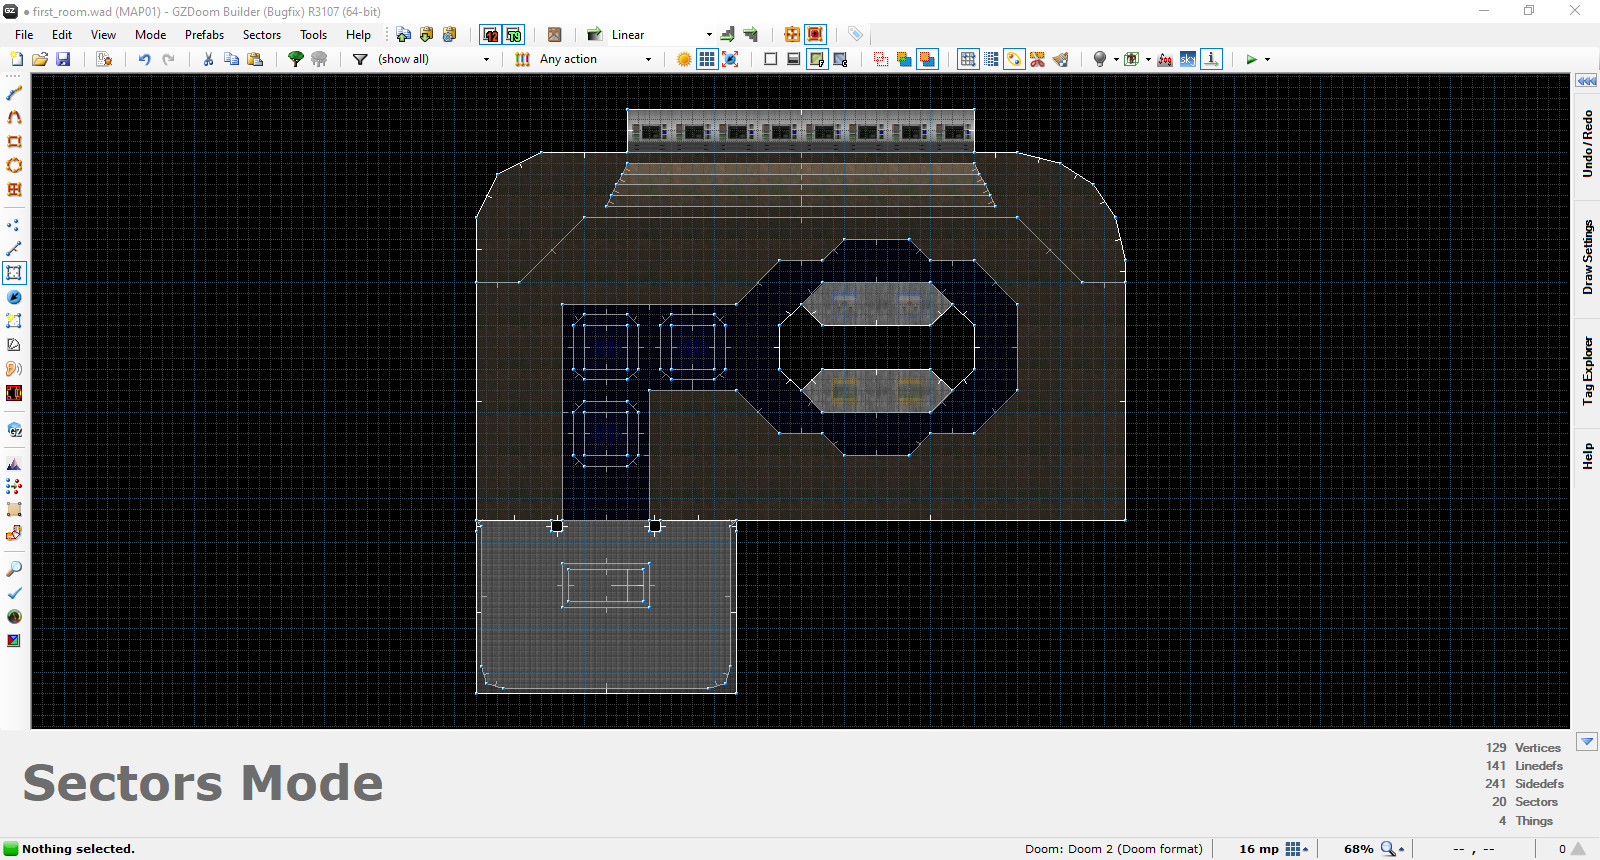Click the Save Map disk icon
Image resolution: width=1600 pixels, height=860 pixels.
(x=63, y=60)
